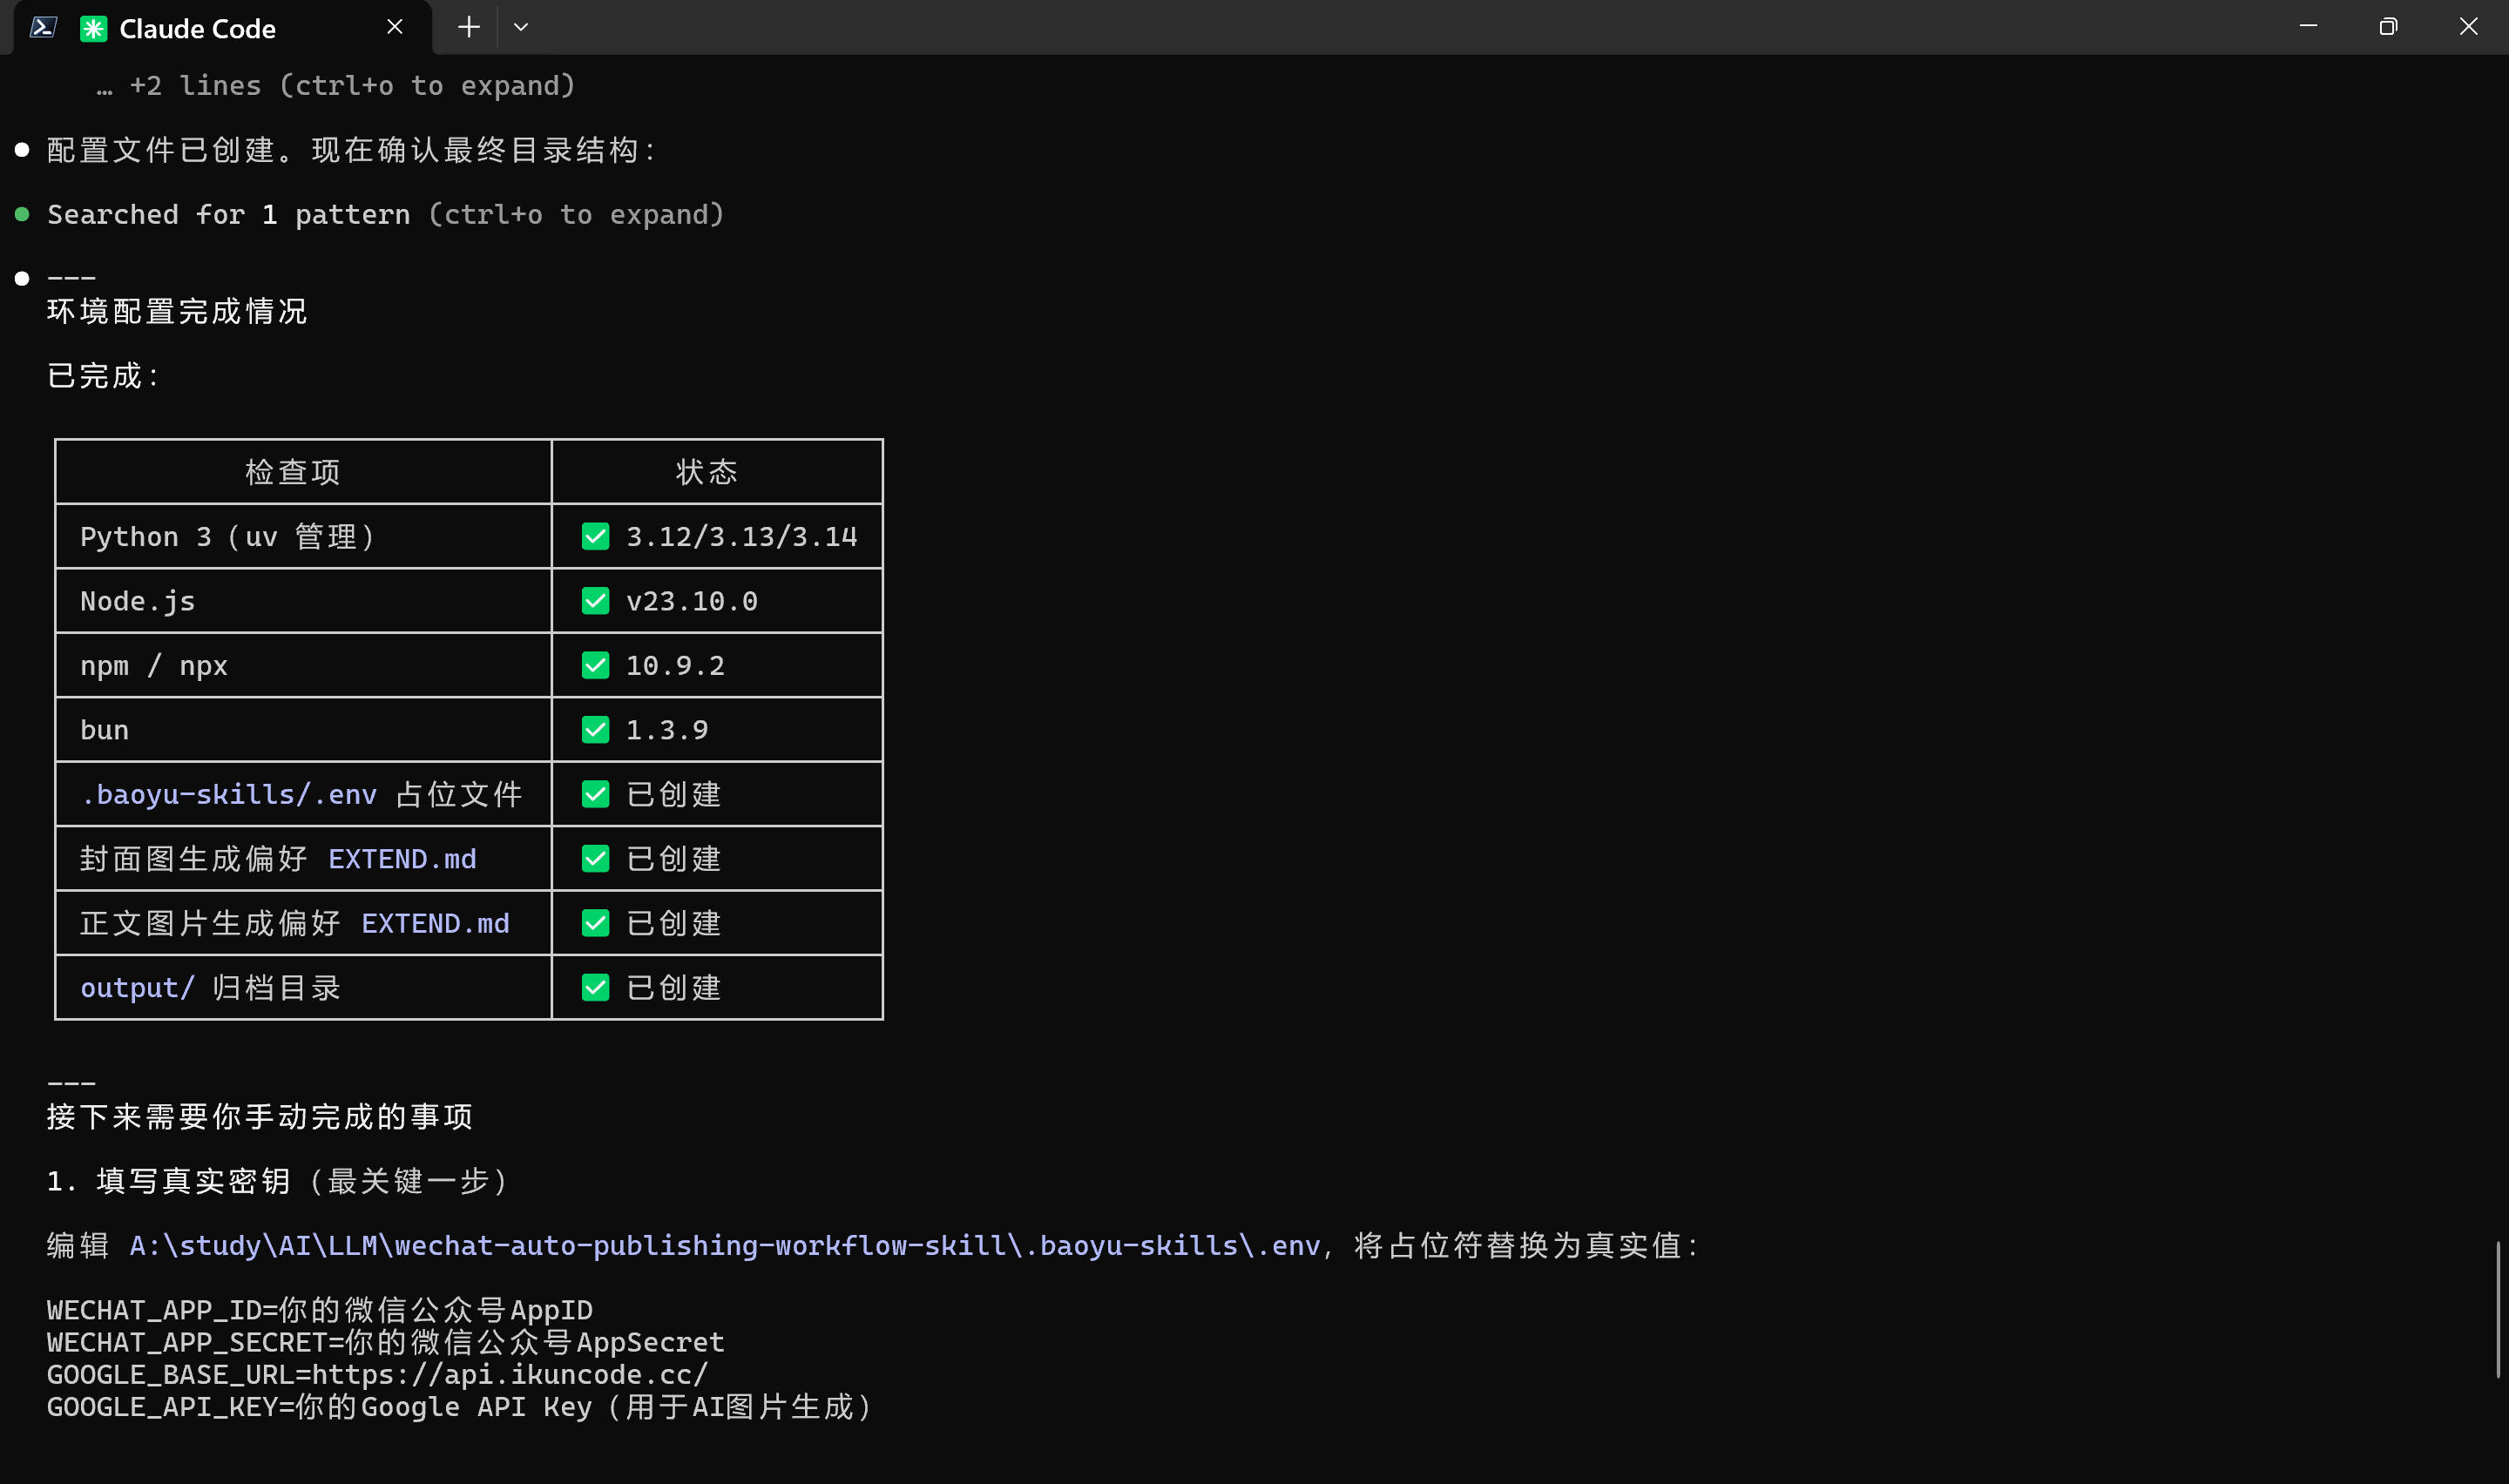The height and width of the screenshot is (1484, 2509).
Task: Click version text '1.3.9'
Action: coord(667,730)
